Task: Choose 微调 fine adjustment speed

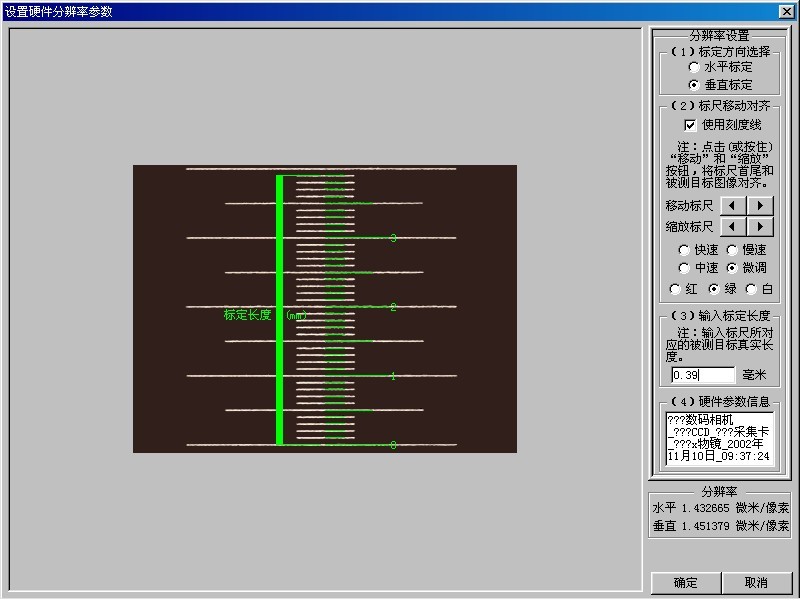Action: tap(732, 268)
